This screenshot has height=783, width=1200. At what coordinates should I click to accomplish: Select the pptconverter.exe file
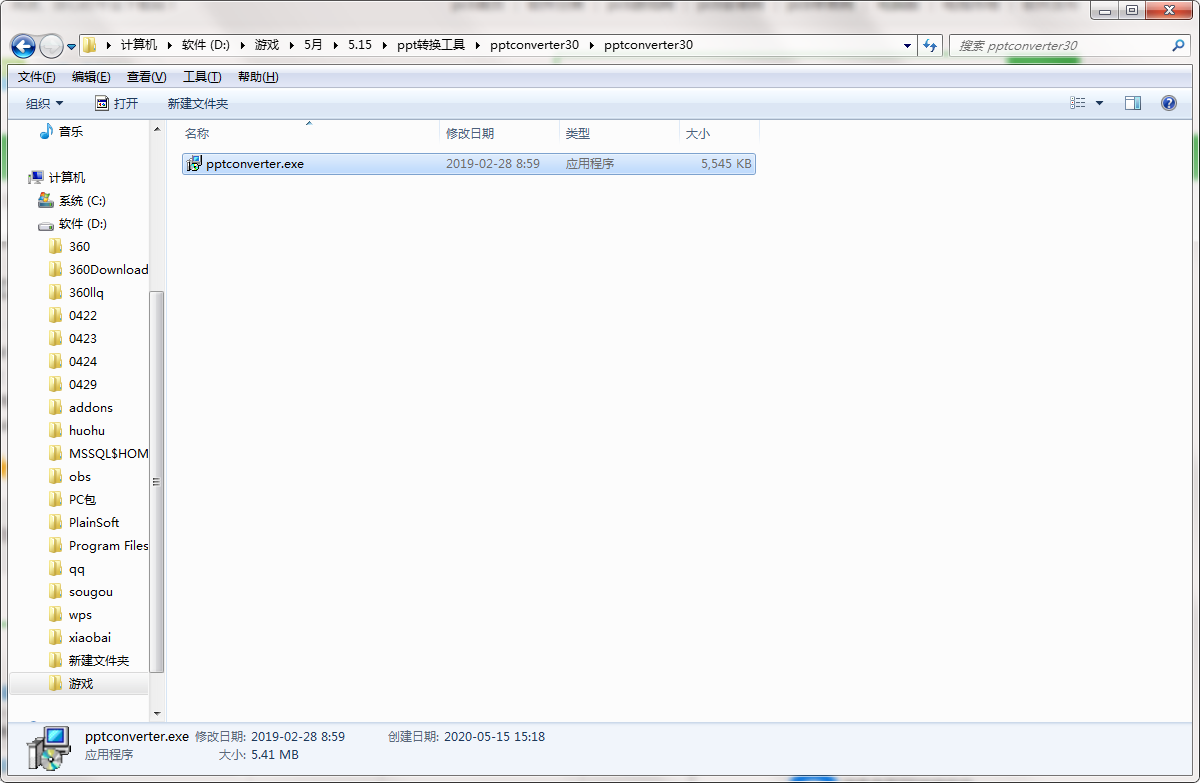(468, 163)
